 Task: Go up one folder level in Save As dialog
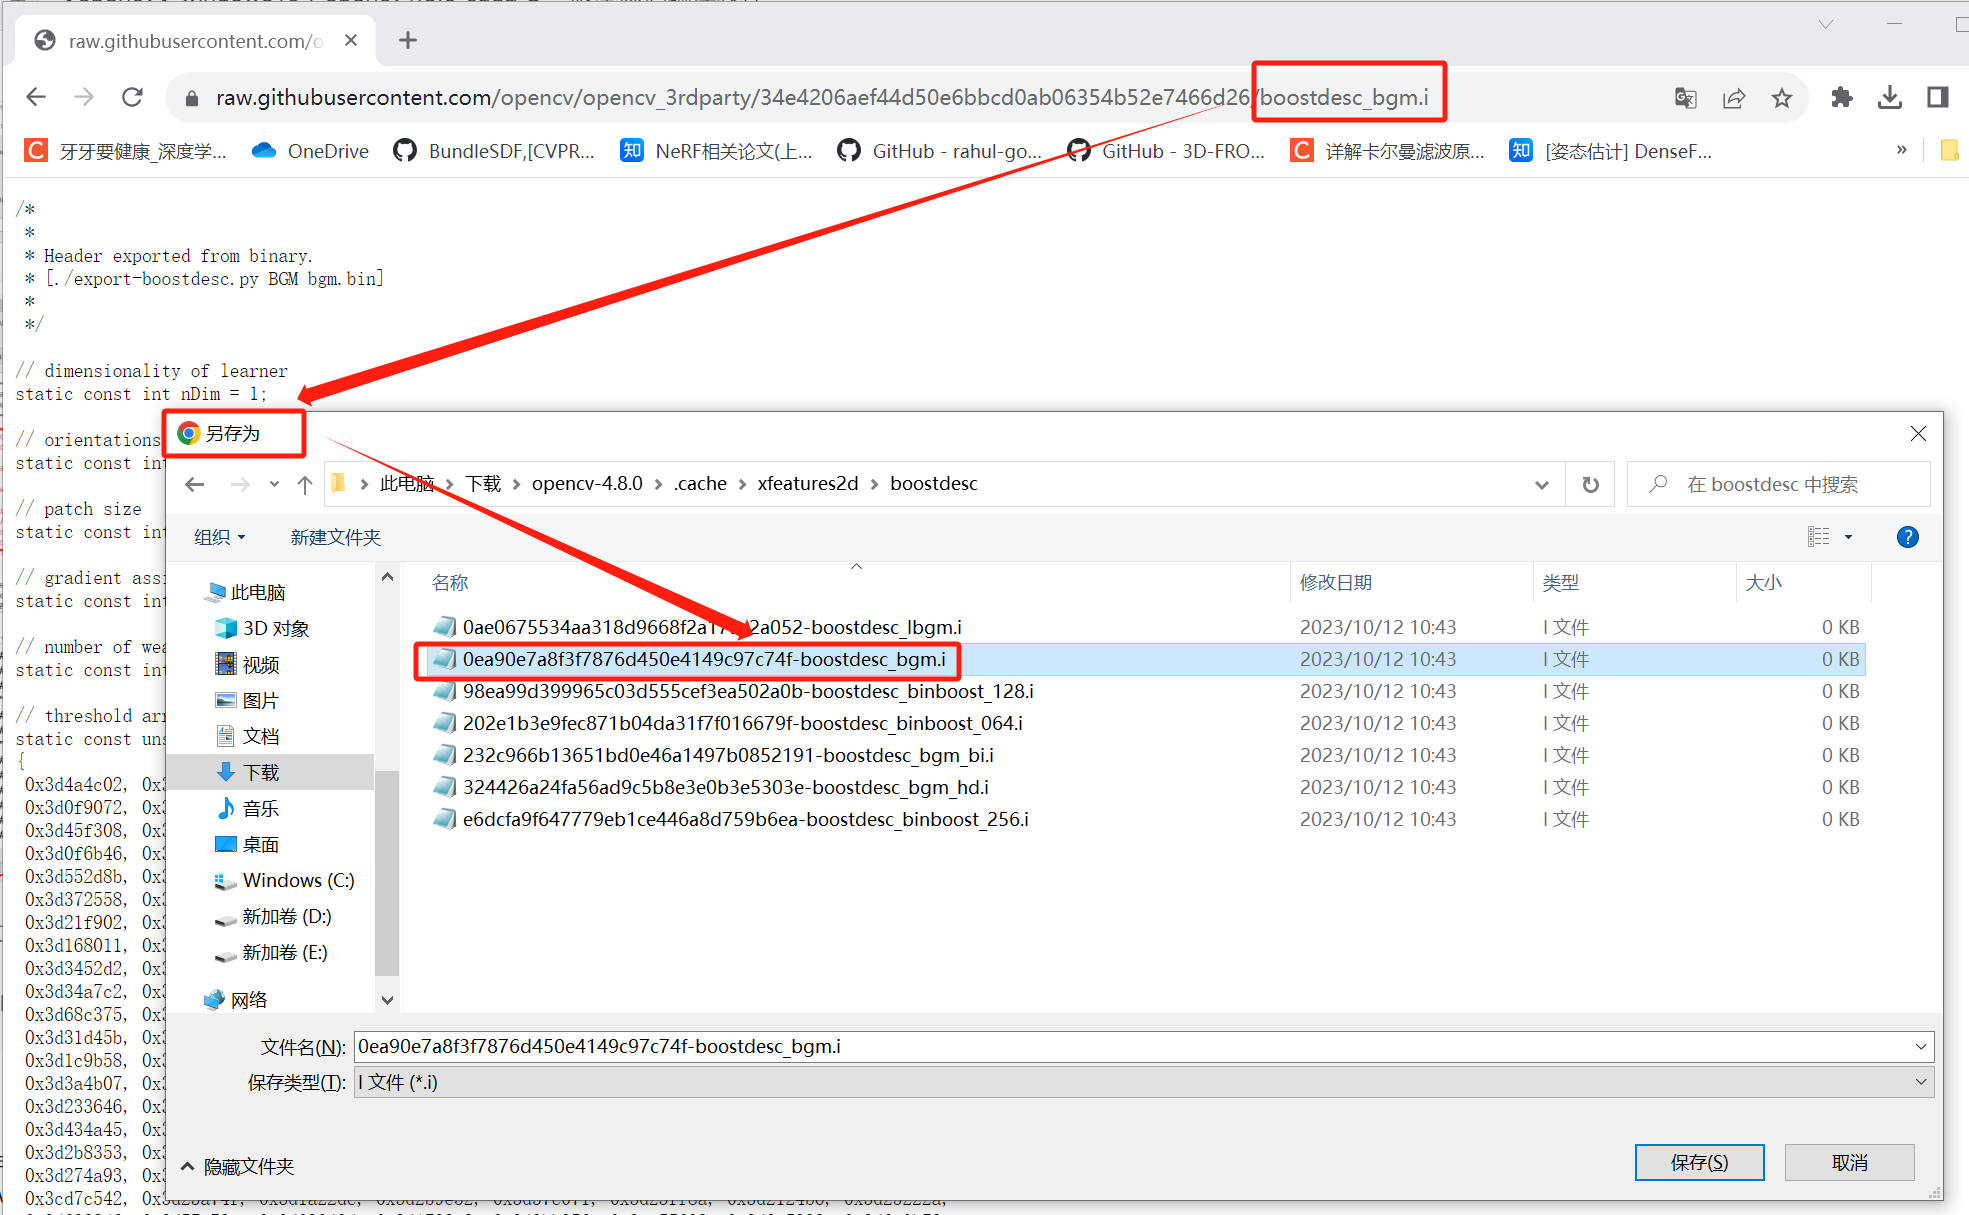click(305, 484)
